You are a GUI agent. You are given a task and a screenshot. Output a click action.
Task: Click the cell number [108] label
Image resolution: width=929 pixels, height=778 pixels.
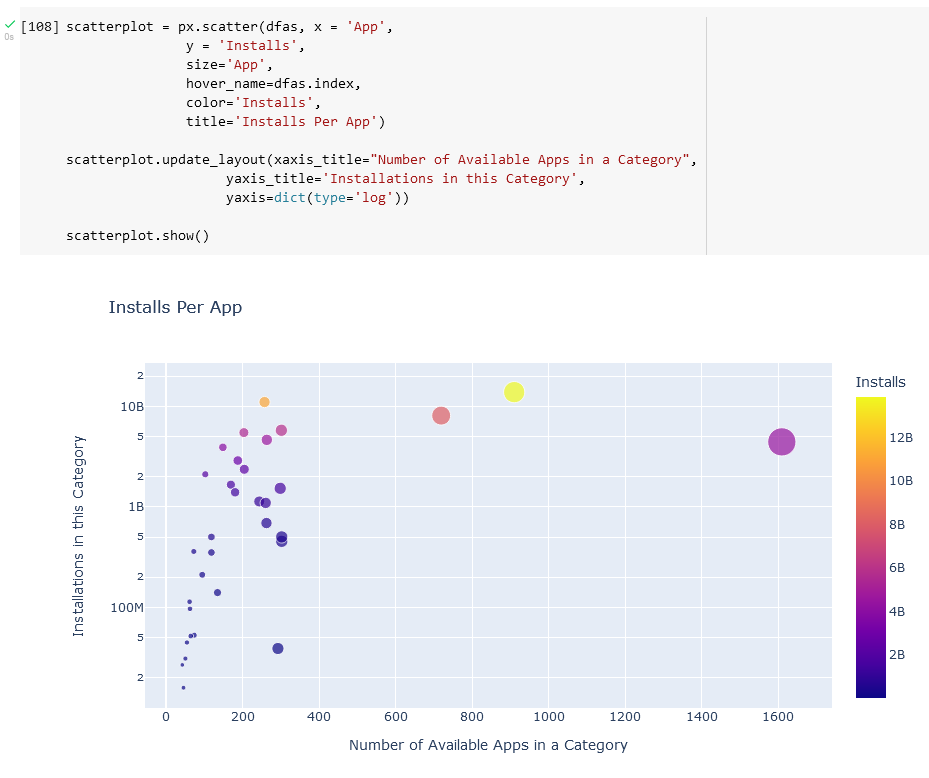pyautogui.click(x=39, y=26)
